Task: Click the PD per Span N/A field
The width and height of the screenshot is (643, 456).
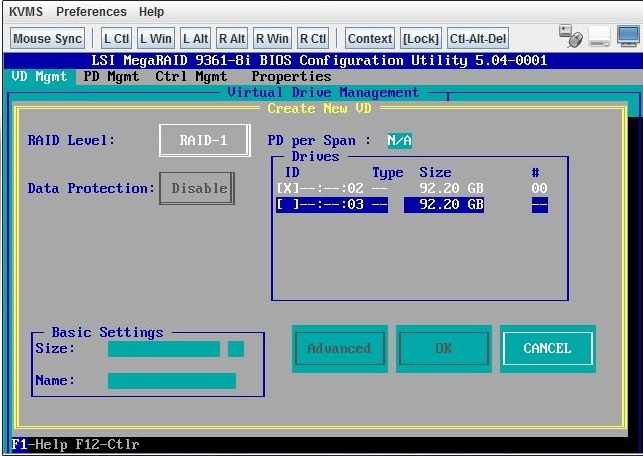Action: [399, 141]
